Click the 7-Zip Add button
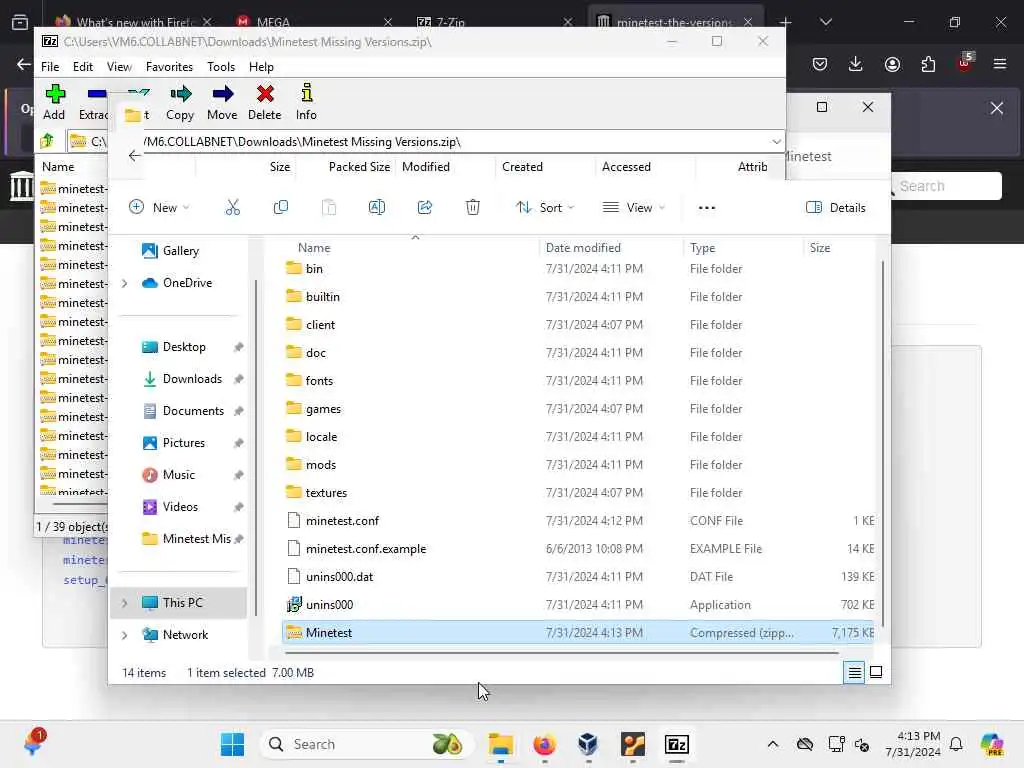The image size is (1024, 768). 54,103
